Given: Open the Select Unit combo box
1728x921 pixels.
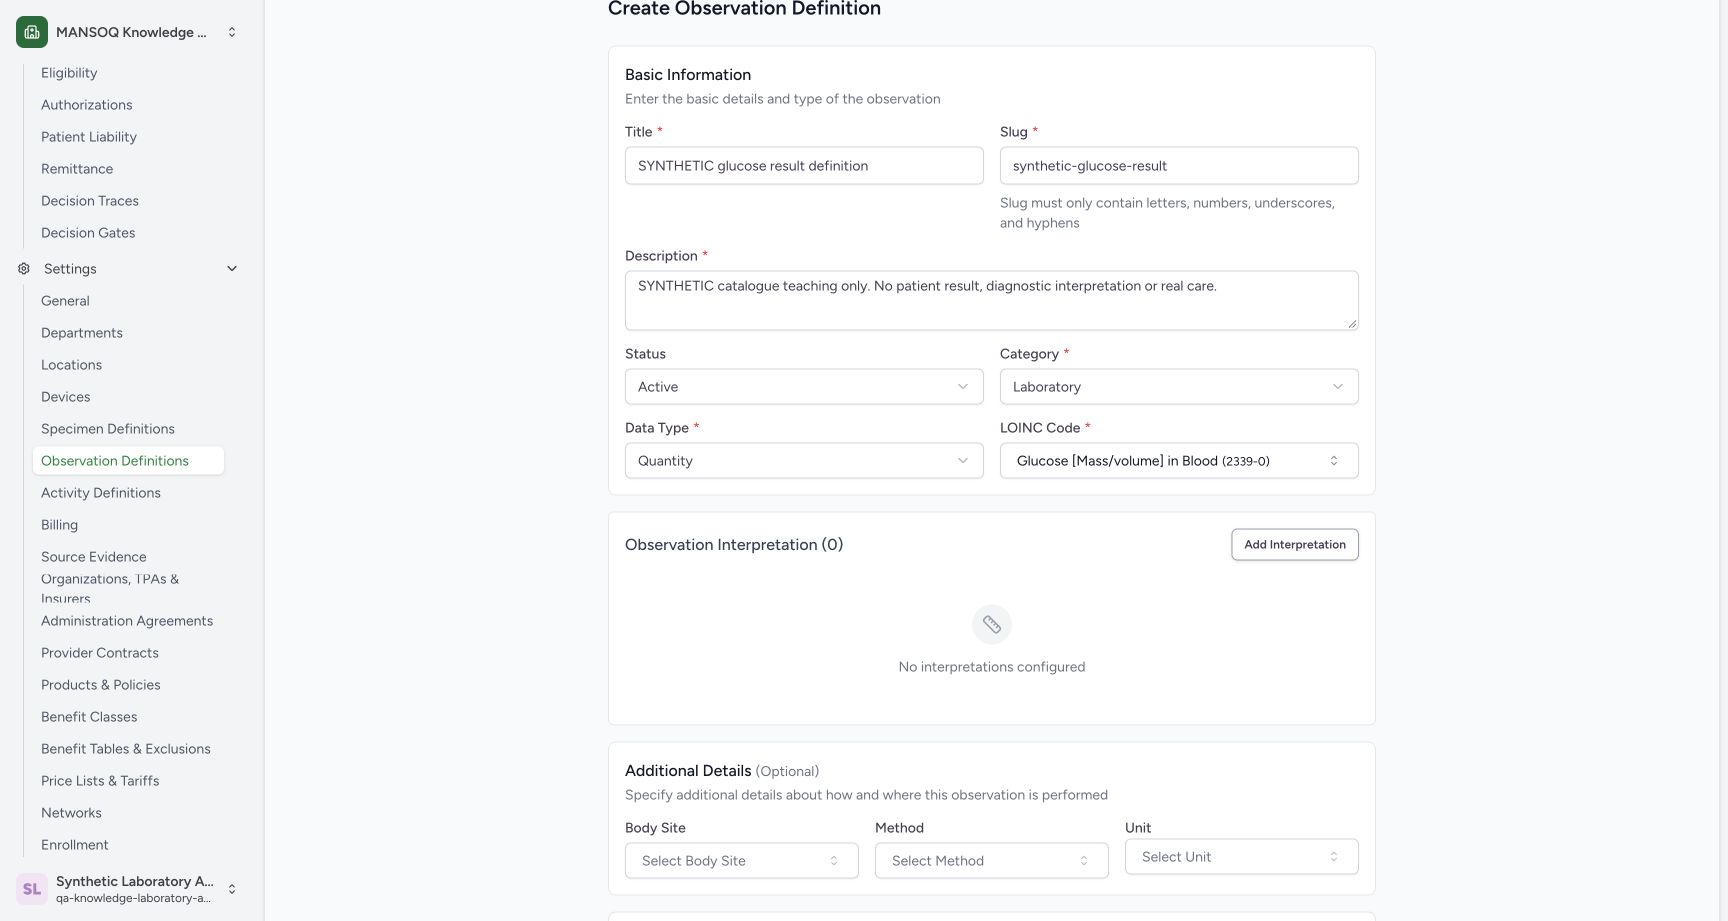Looking at the screenshot, I should [x=1242, y=857].
